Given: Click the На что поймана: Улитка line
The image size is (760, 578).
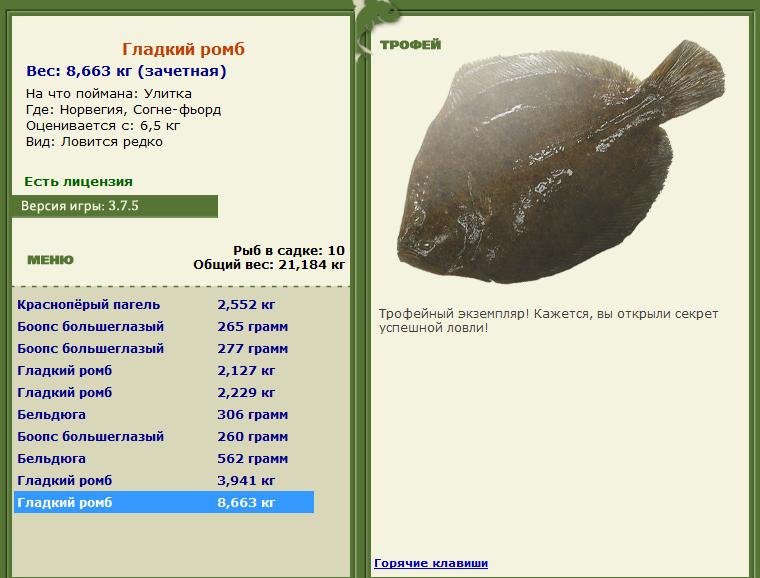Looking at the screenshot, I should 109,94.
